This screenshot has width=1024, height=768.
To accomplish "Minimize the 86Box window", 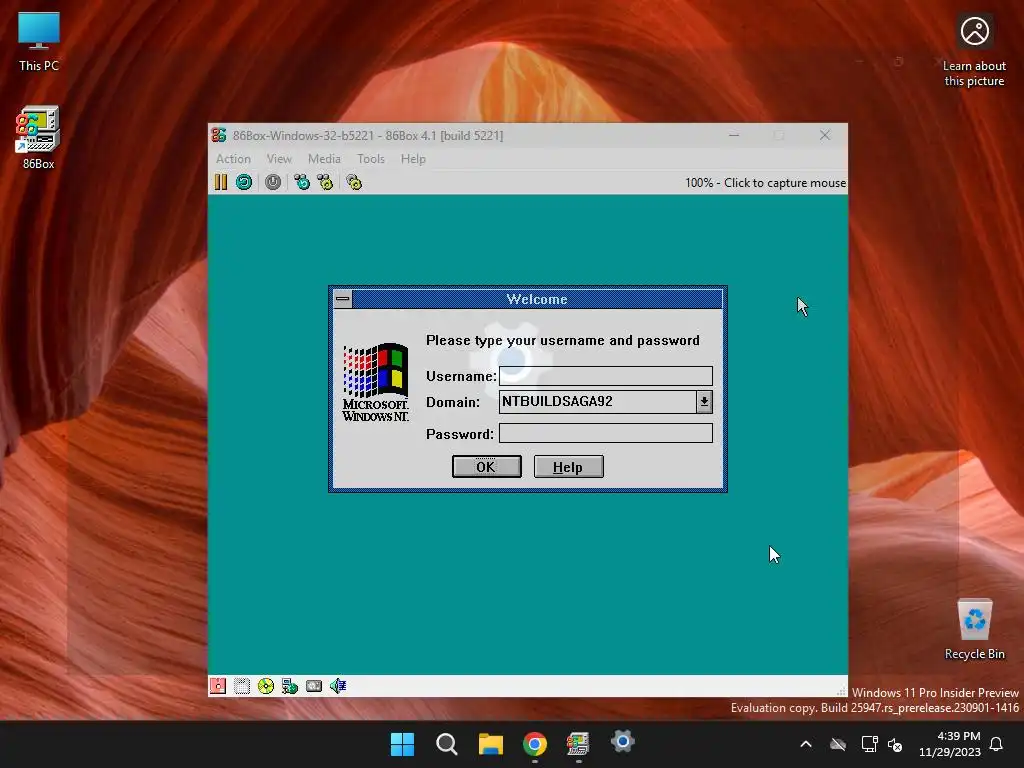I will pos(734,135).
